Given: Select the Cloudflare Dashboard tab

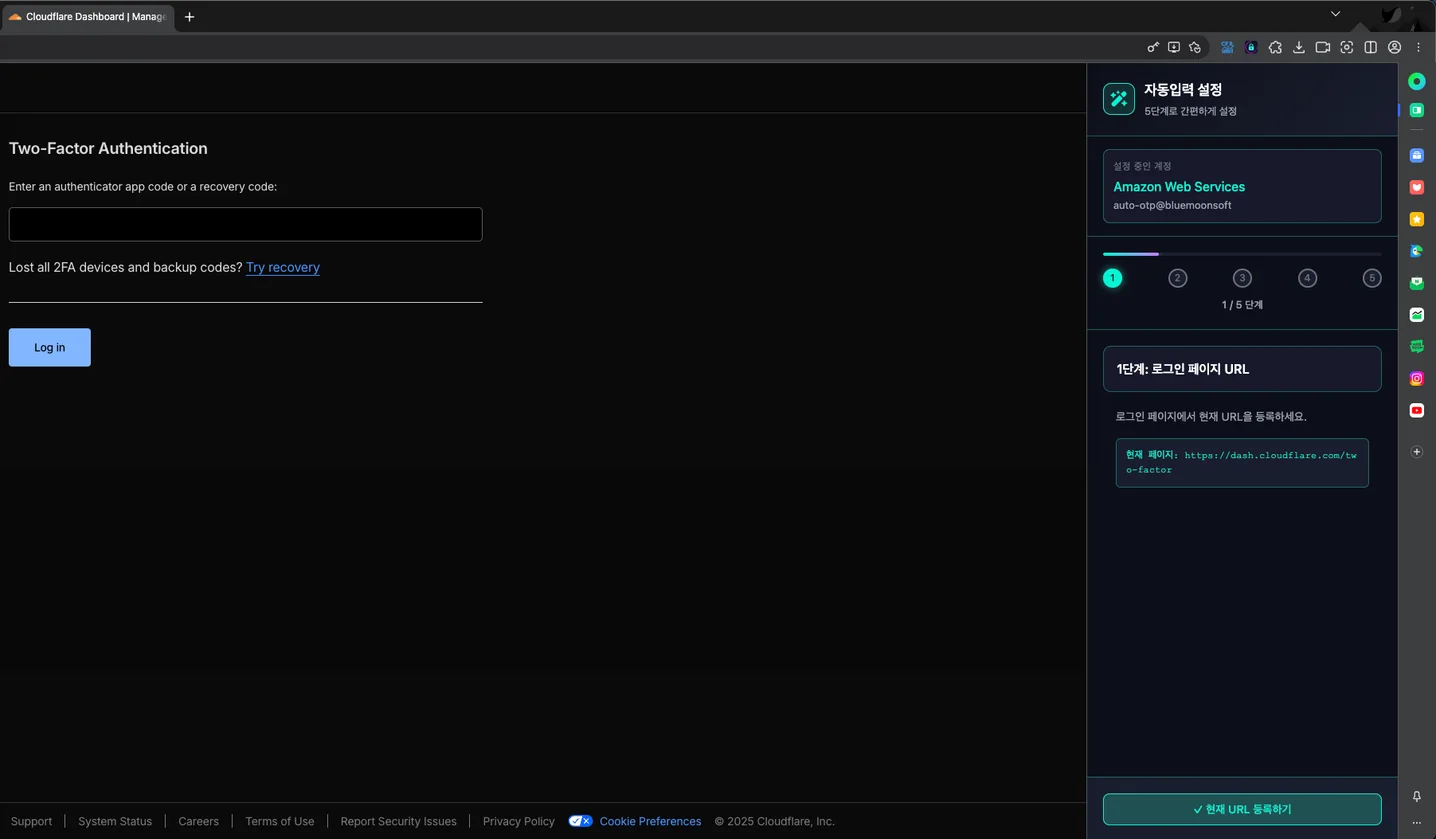Looking at the screenshot, I should point(88,16).
